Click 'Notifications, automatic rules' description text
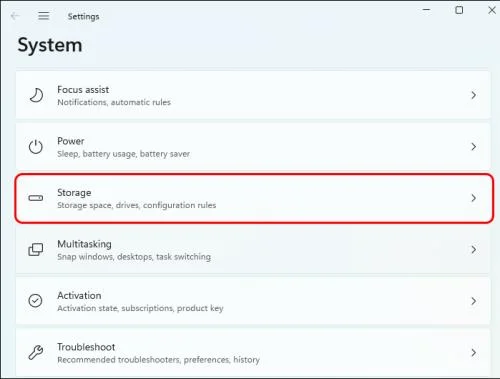 [x=114, y=102]
